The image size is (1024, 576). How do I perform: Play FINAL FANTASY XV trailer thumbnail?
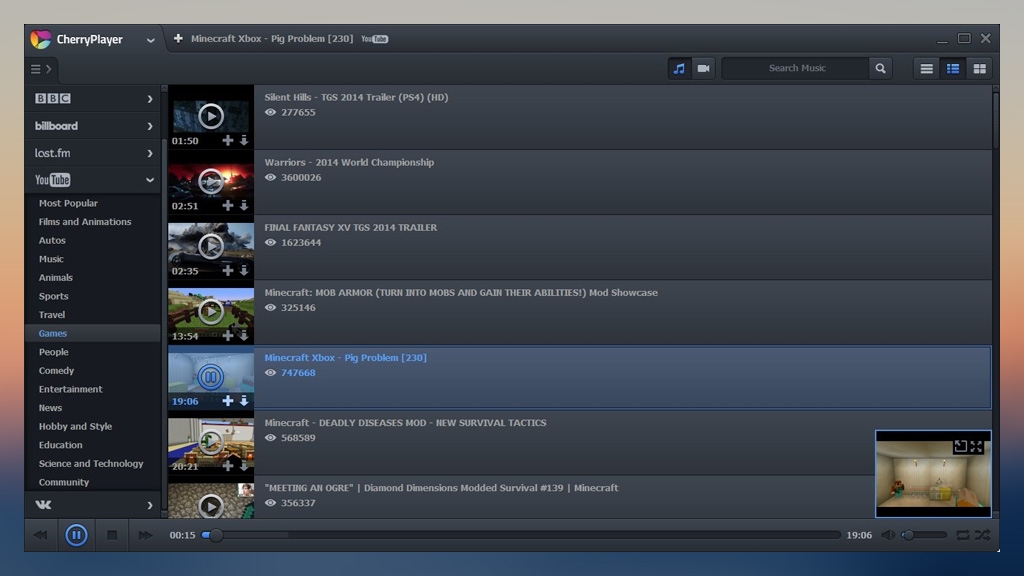point(210,246)
